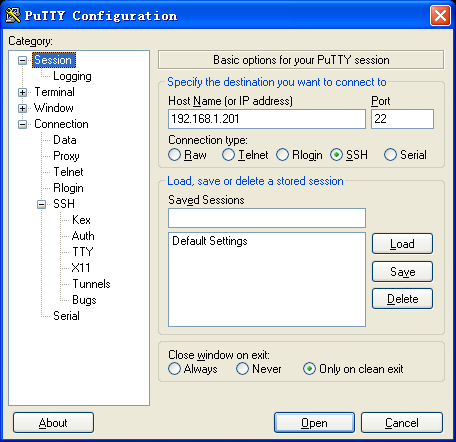Viewport: 456px width, 442px height.
Task: Set close window on exit to Never
Action: tap(242, 369)
